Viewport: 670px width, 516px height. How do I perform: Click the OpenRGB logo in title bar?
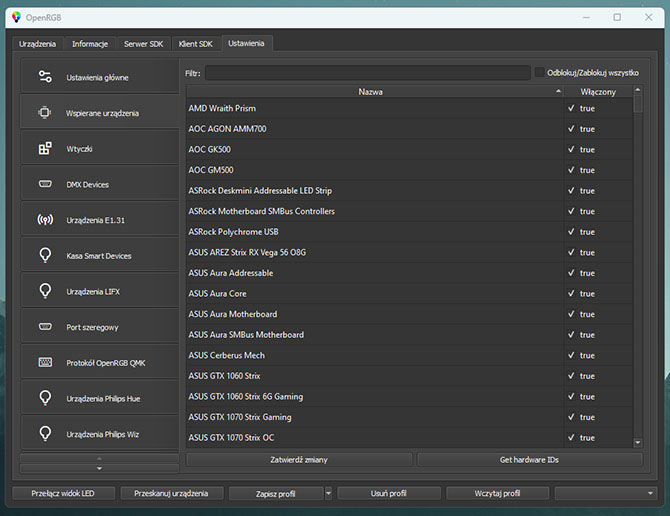16,17
